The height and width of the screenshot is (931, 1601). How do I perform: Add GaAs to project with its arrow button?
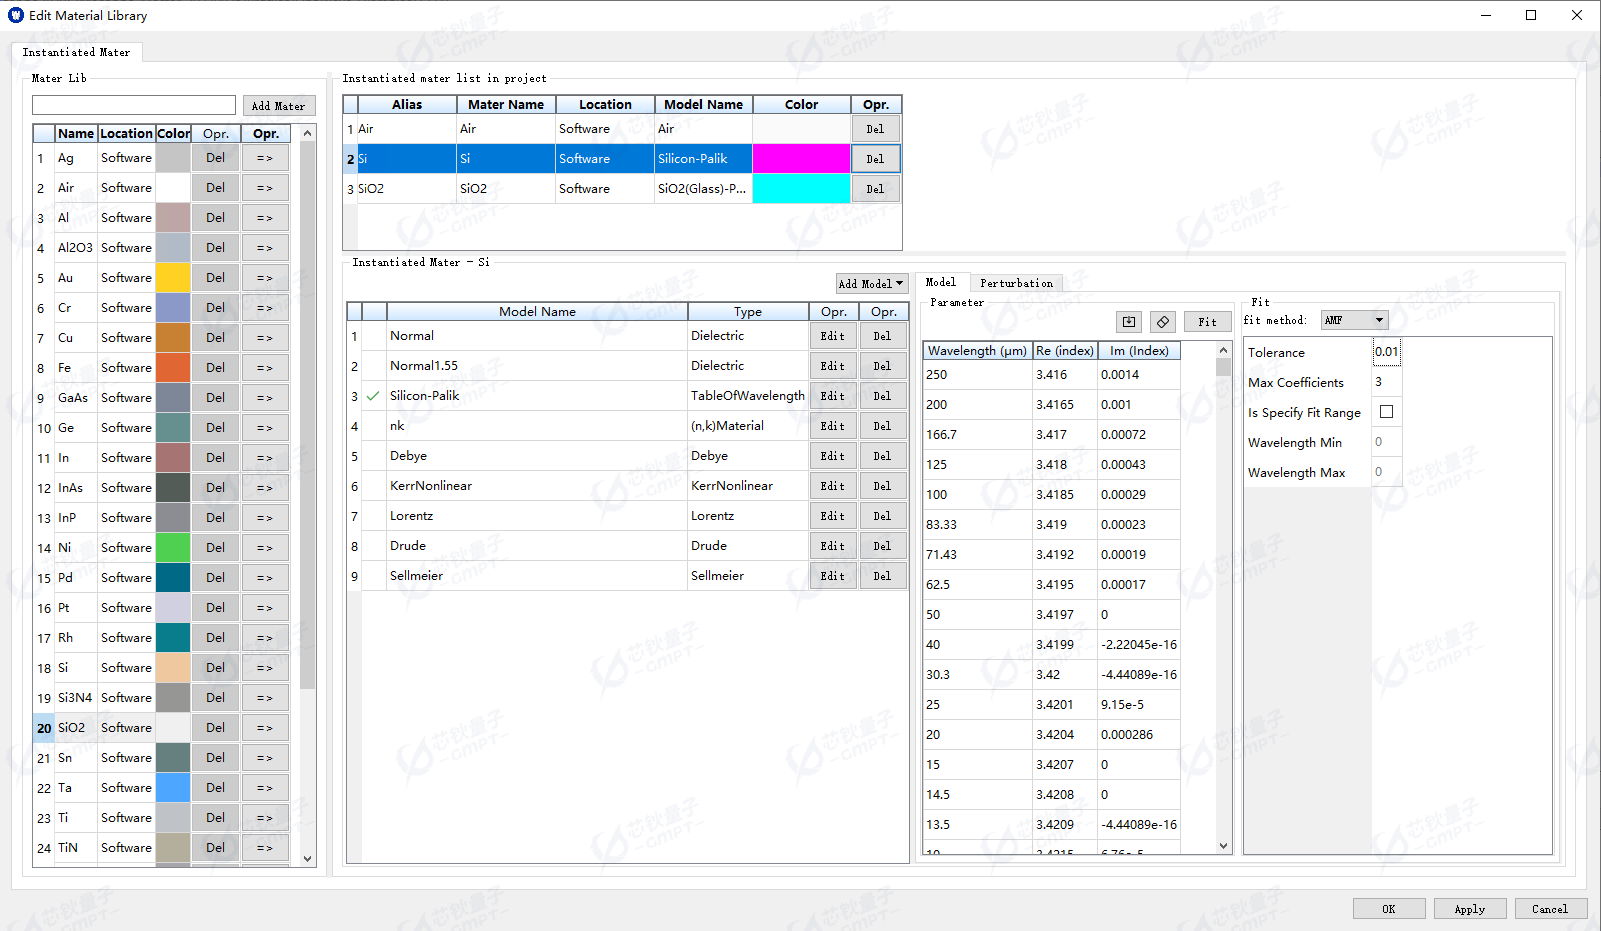[x=264, y=398]
